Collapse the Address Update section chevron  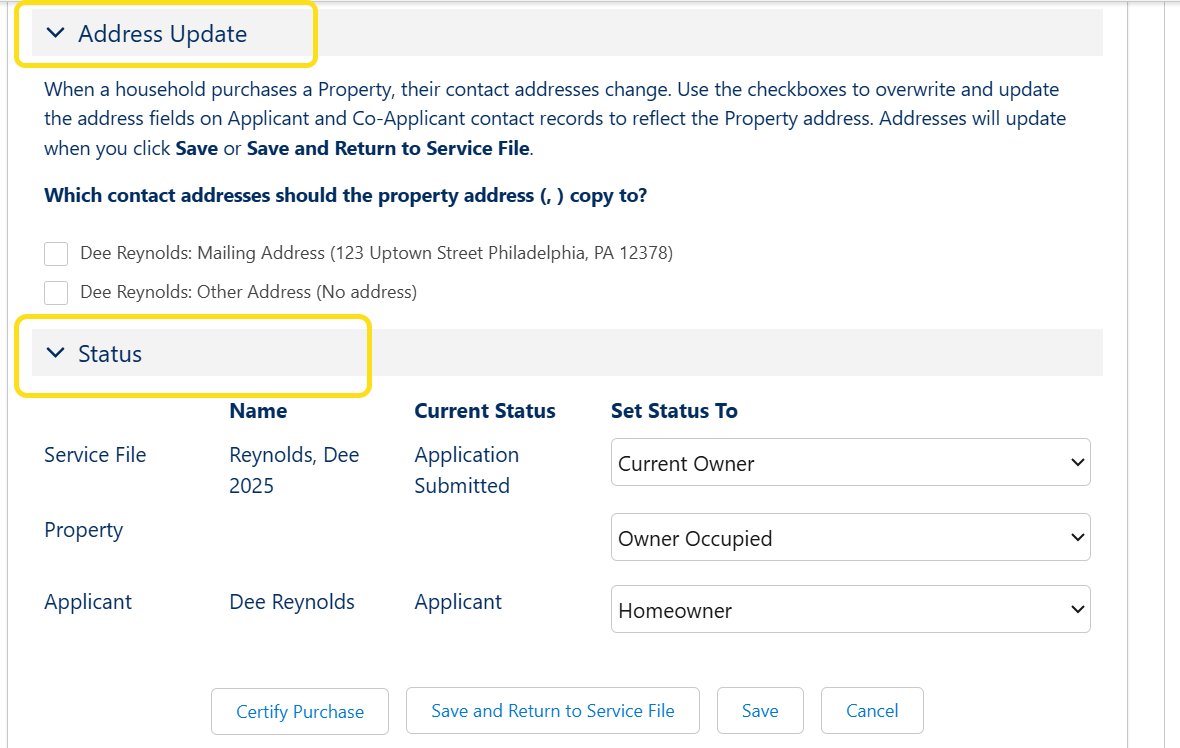(56, 34)
